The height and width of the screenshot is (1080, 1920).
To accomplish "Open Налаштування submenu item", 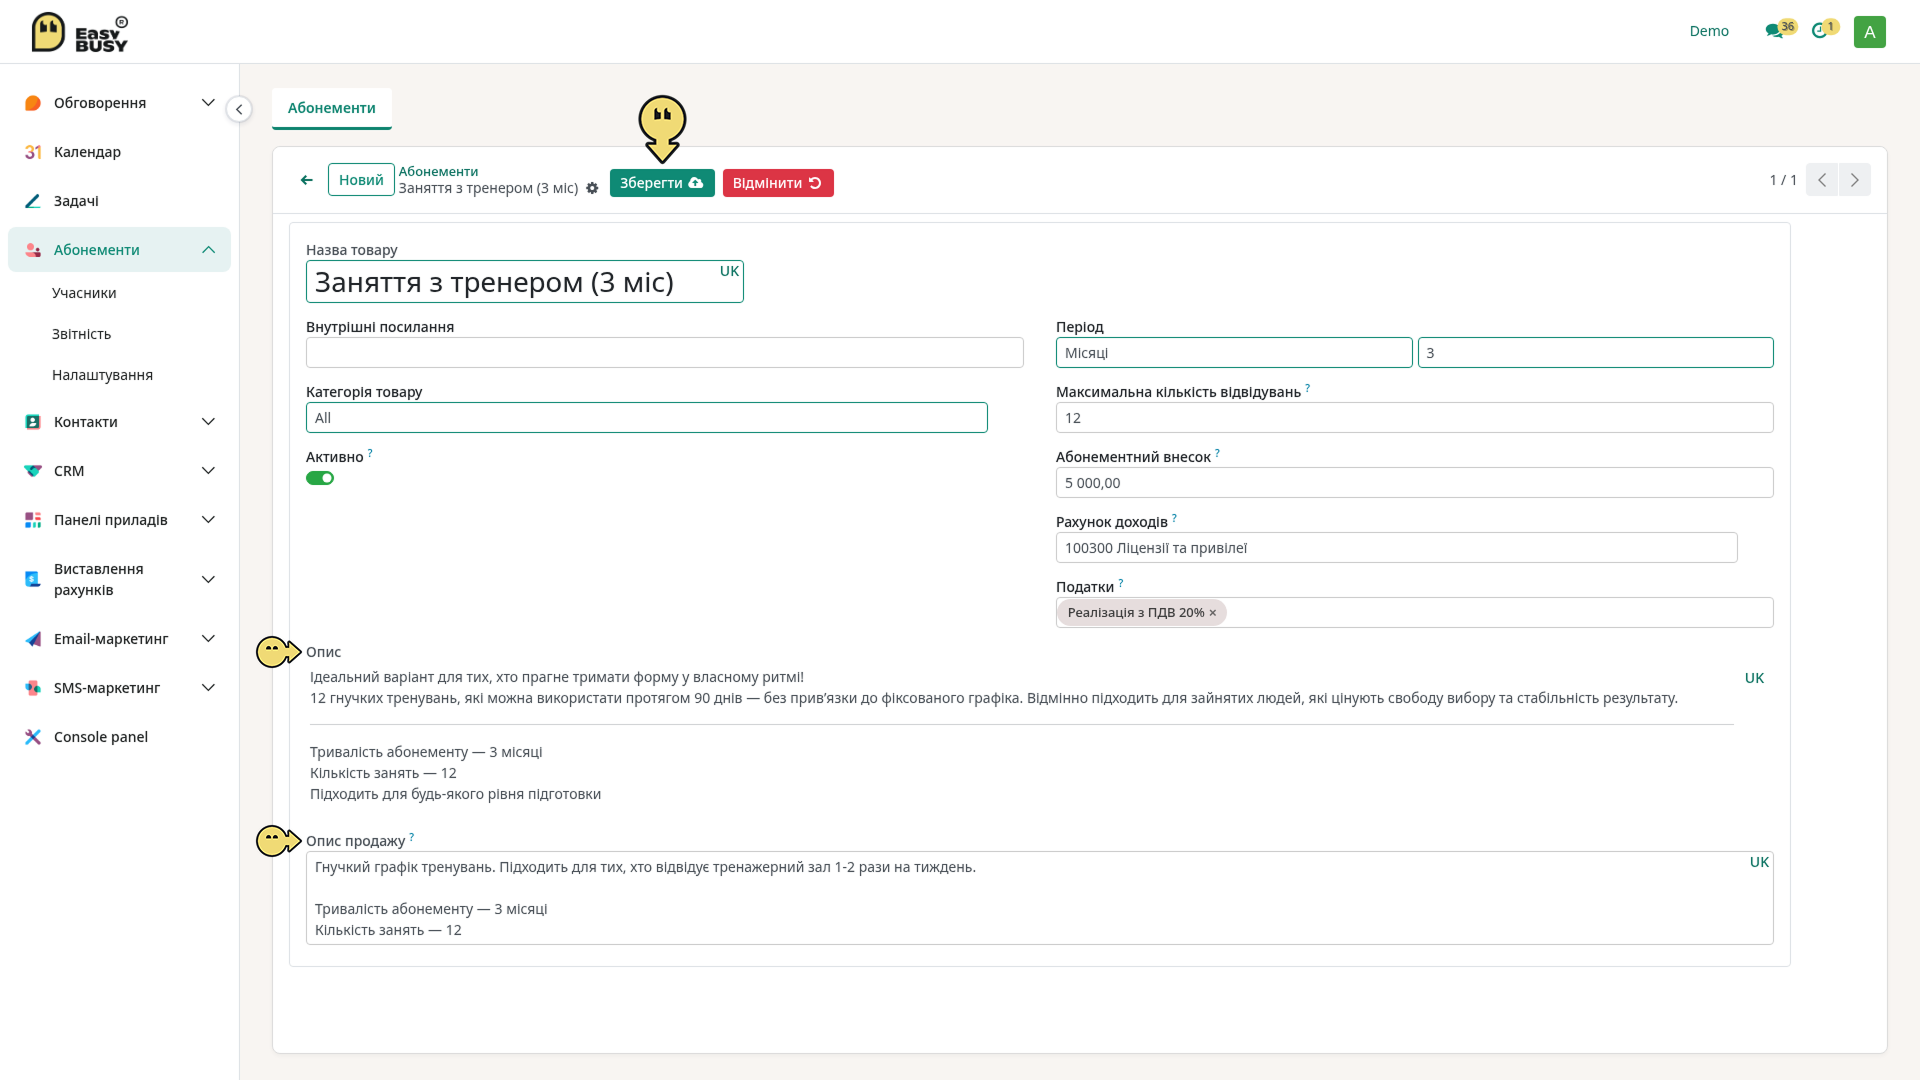I will (102, 375).
